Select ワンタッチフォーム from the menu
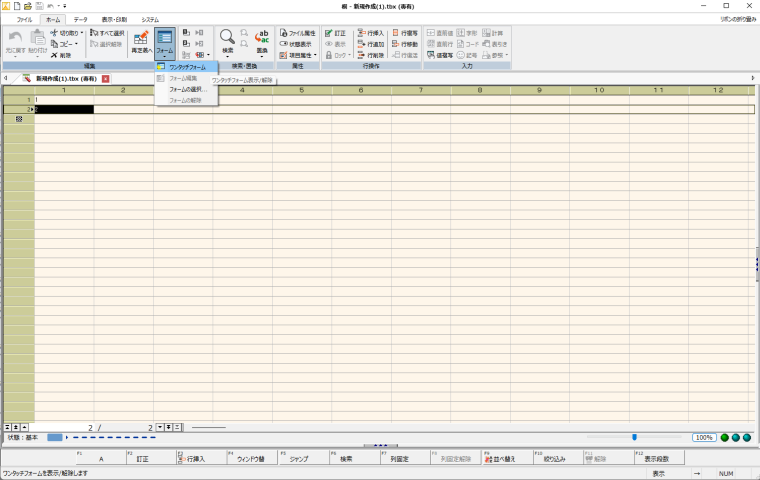760x480 pixels. [187, 67]
